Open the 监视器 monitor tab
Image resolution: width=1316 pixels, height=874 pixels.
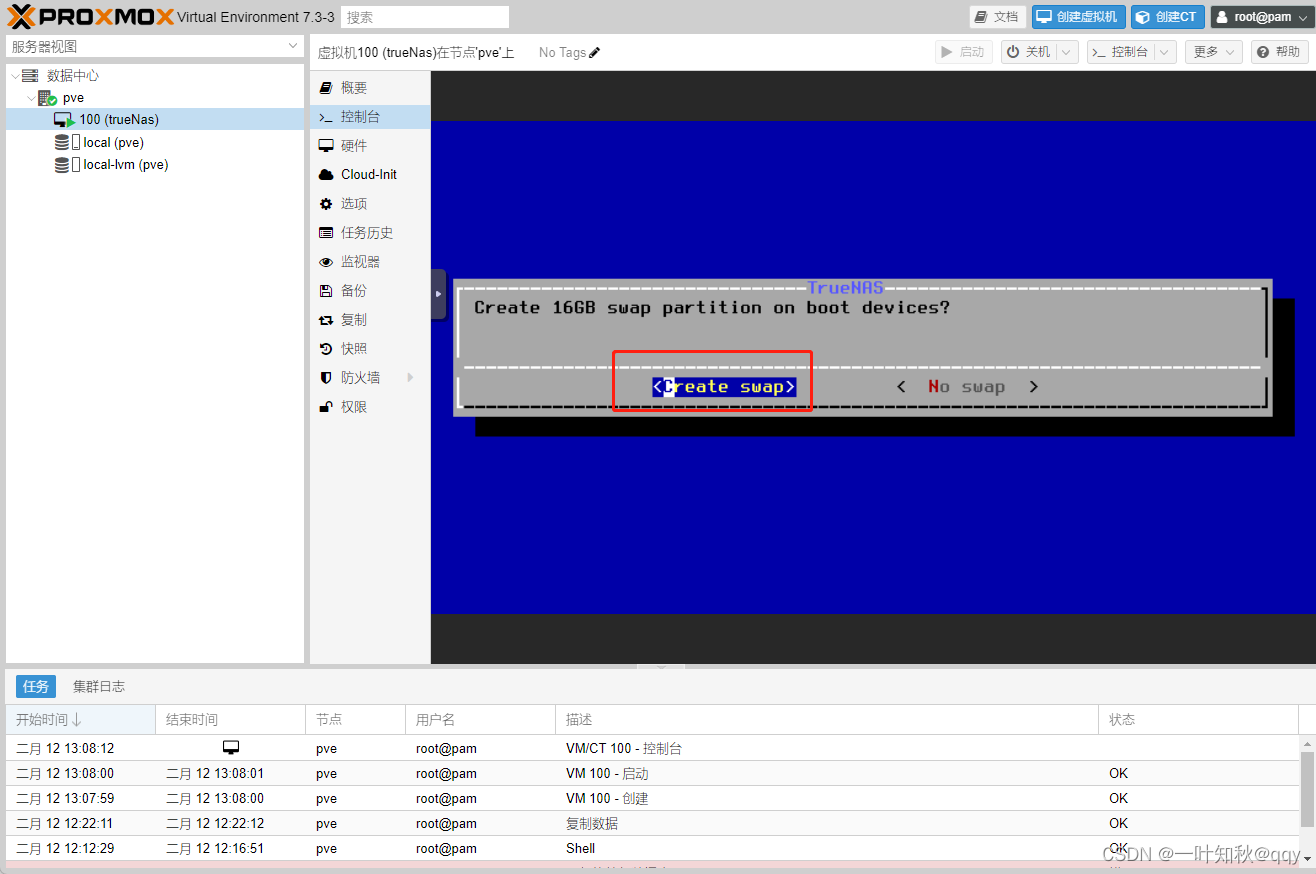(x=370, y=262)
